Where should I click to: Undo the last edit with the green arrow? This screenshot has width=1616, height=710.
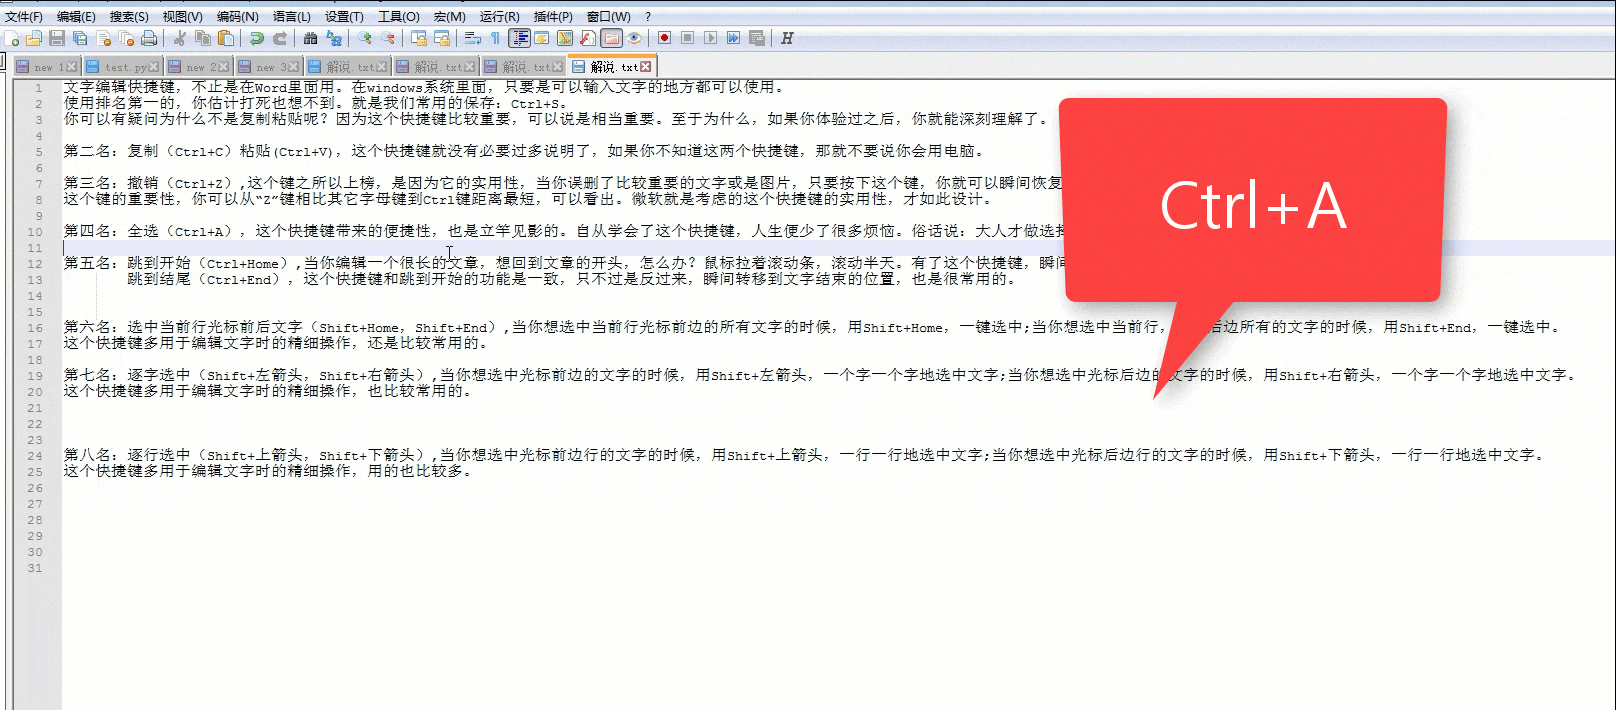tap(257, 38)
